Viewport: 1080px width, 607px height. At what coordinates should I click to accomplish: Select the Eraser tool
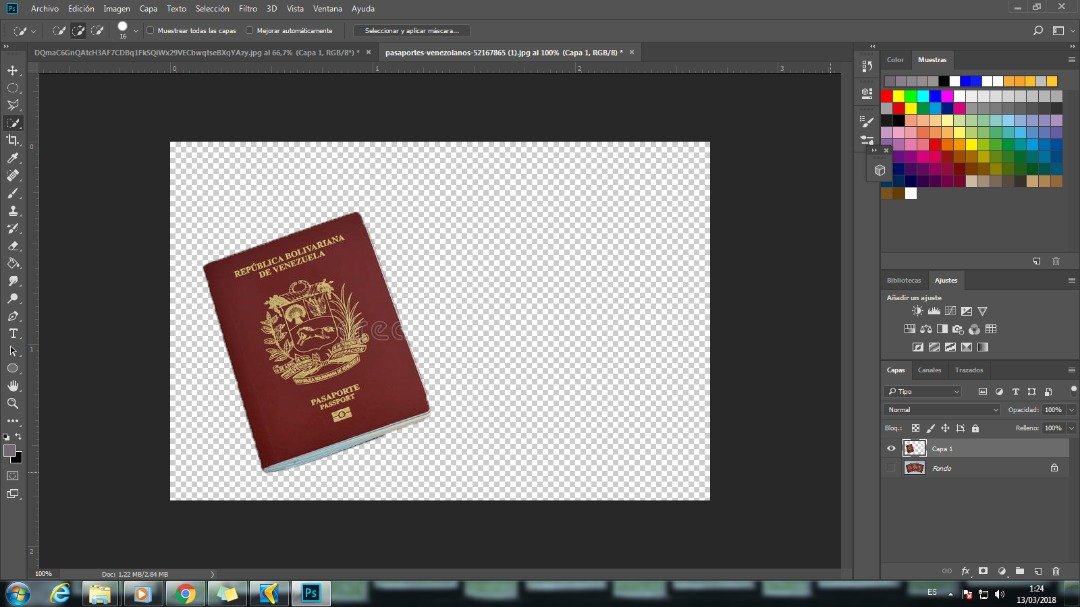coord(13,246)
